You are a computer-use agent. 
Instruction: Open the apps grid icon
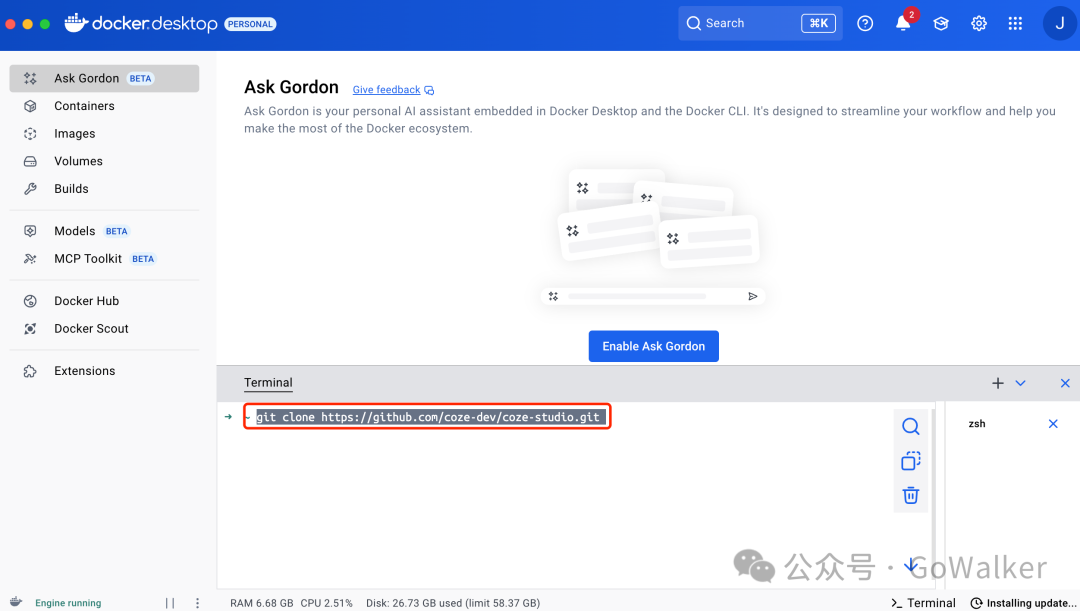coord(1015,23)
